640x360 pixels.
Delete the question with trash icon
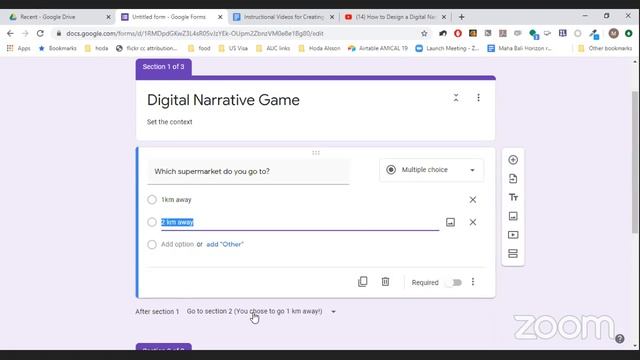point(385,282)
